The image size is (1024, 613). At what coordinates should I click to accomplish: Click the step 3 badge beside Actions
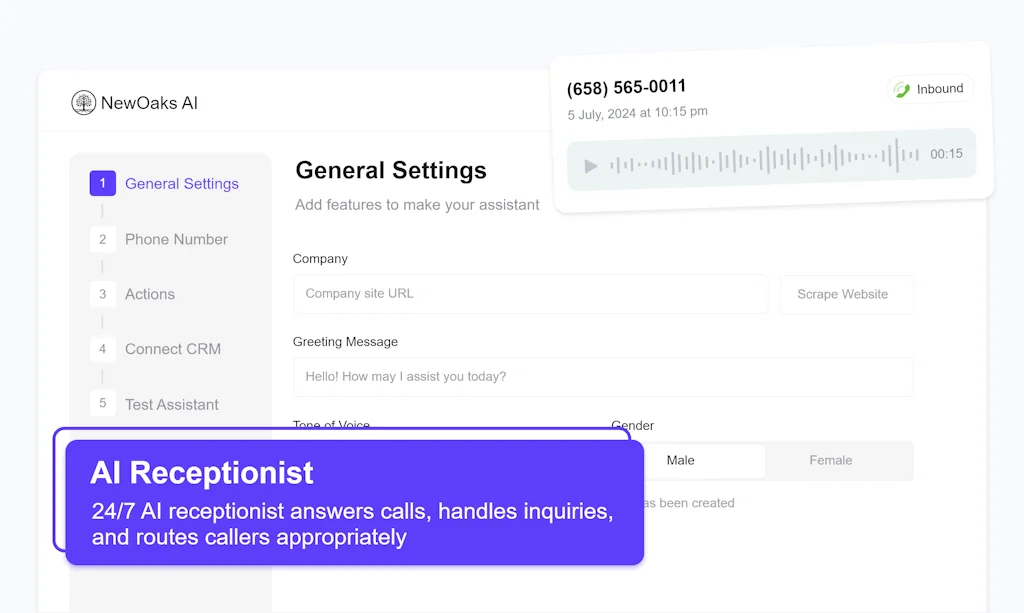[x=103, y=294]
